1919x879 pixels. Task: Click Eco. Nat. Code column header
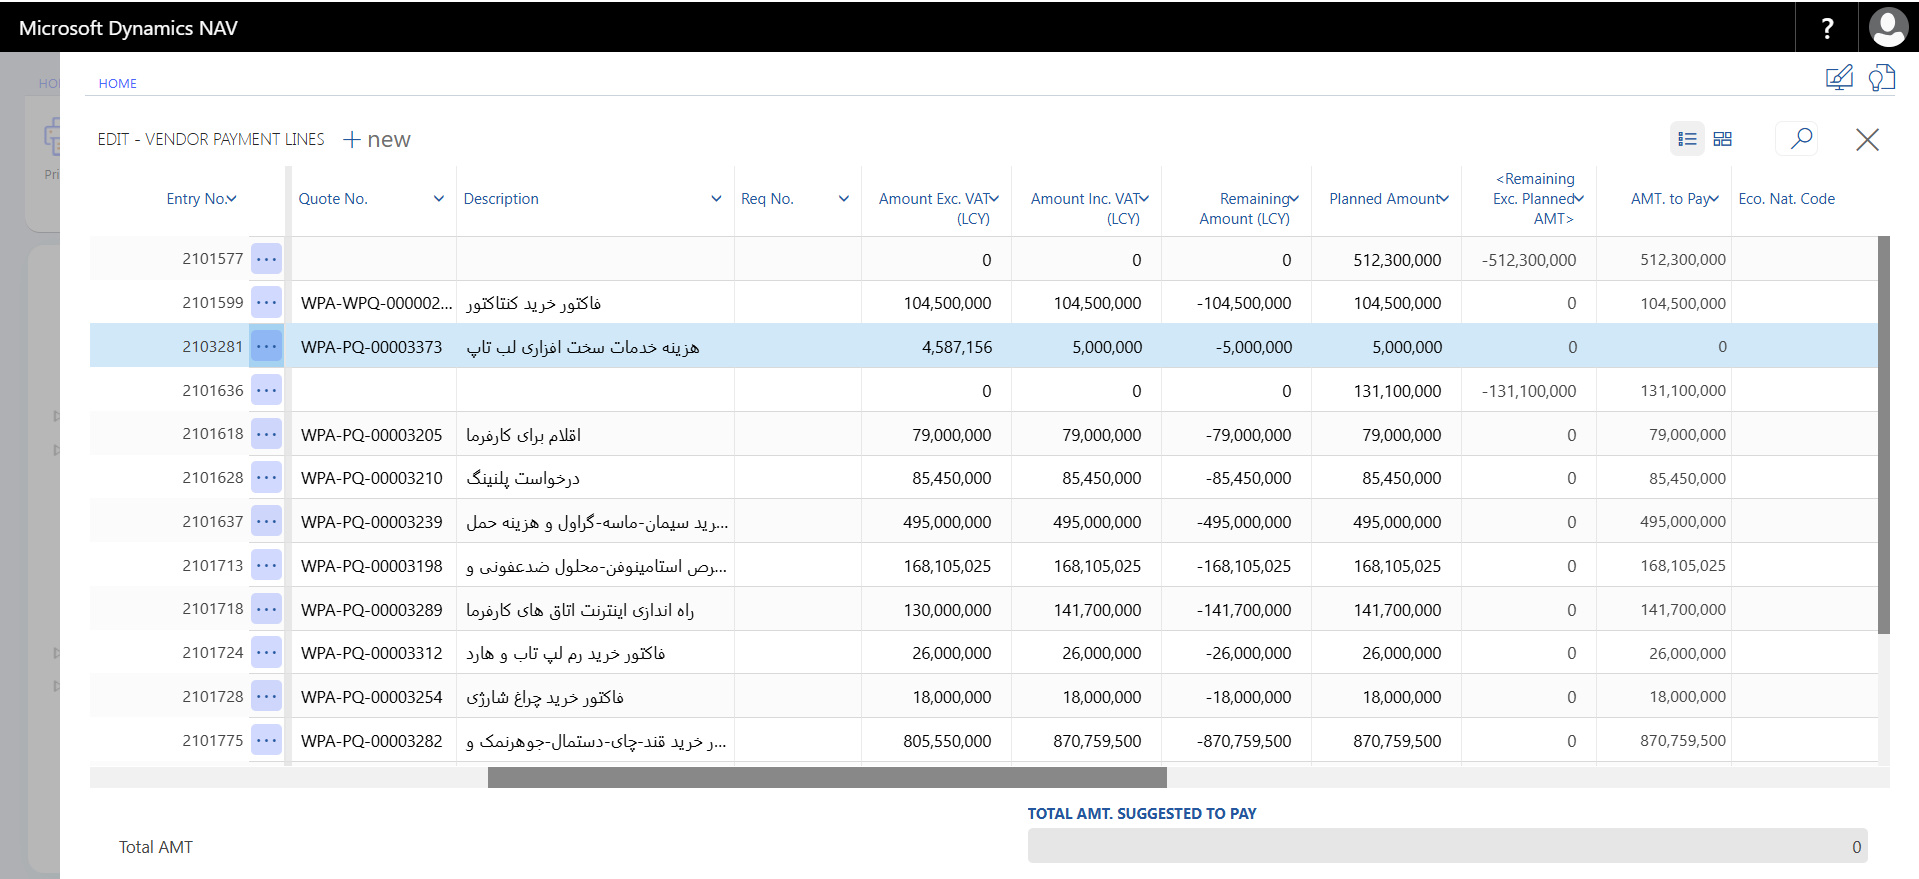1786,199
